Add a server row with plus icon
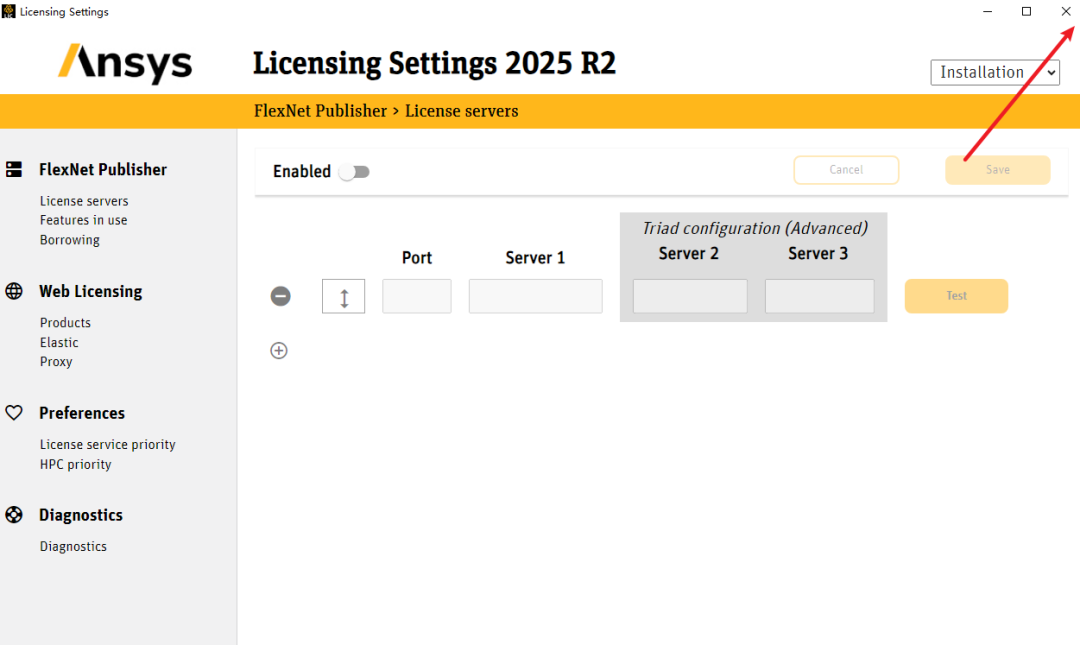The width and height of the screenshot is (1080, 645). pyautogui.click(x=279, y=351)
